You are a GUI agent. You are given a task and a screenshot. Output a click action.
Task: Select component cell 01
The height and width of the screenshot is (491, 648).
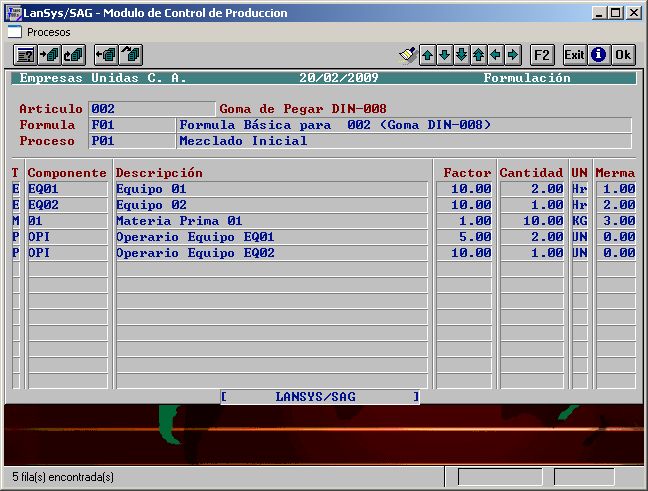68,221
